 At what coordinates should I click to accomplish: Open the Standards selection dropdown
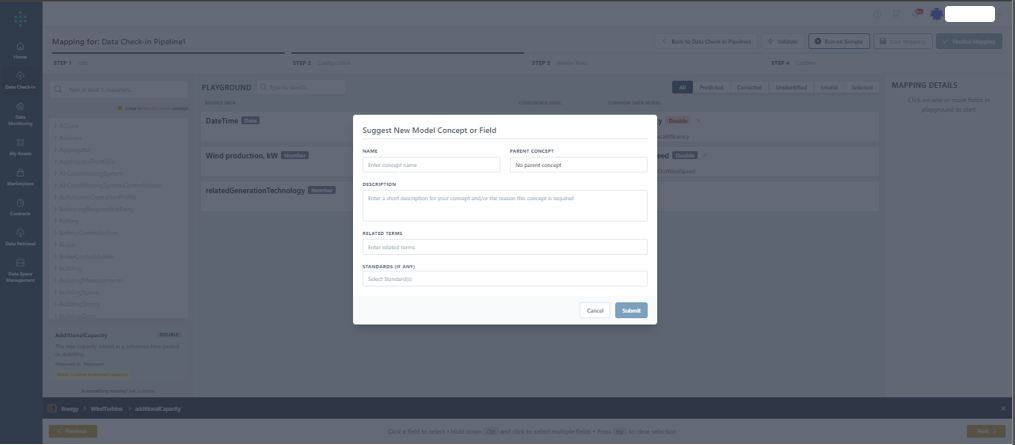505,279
